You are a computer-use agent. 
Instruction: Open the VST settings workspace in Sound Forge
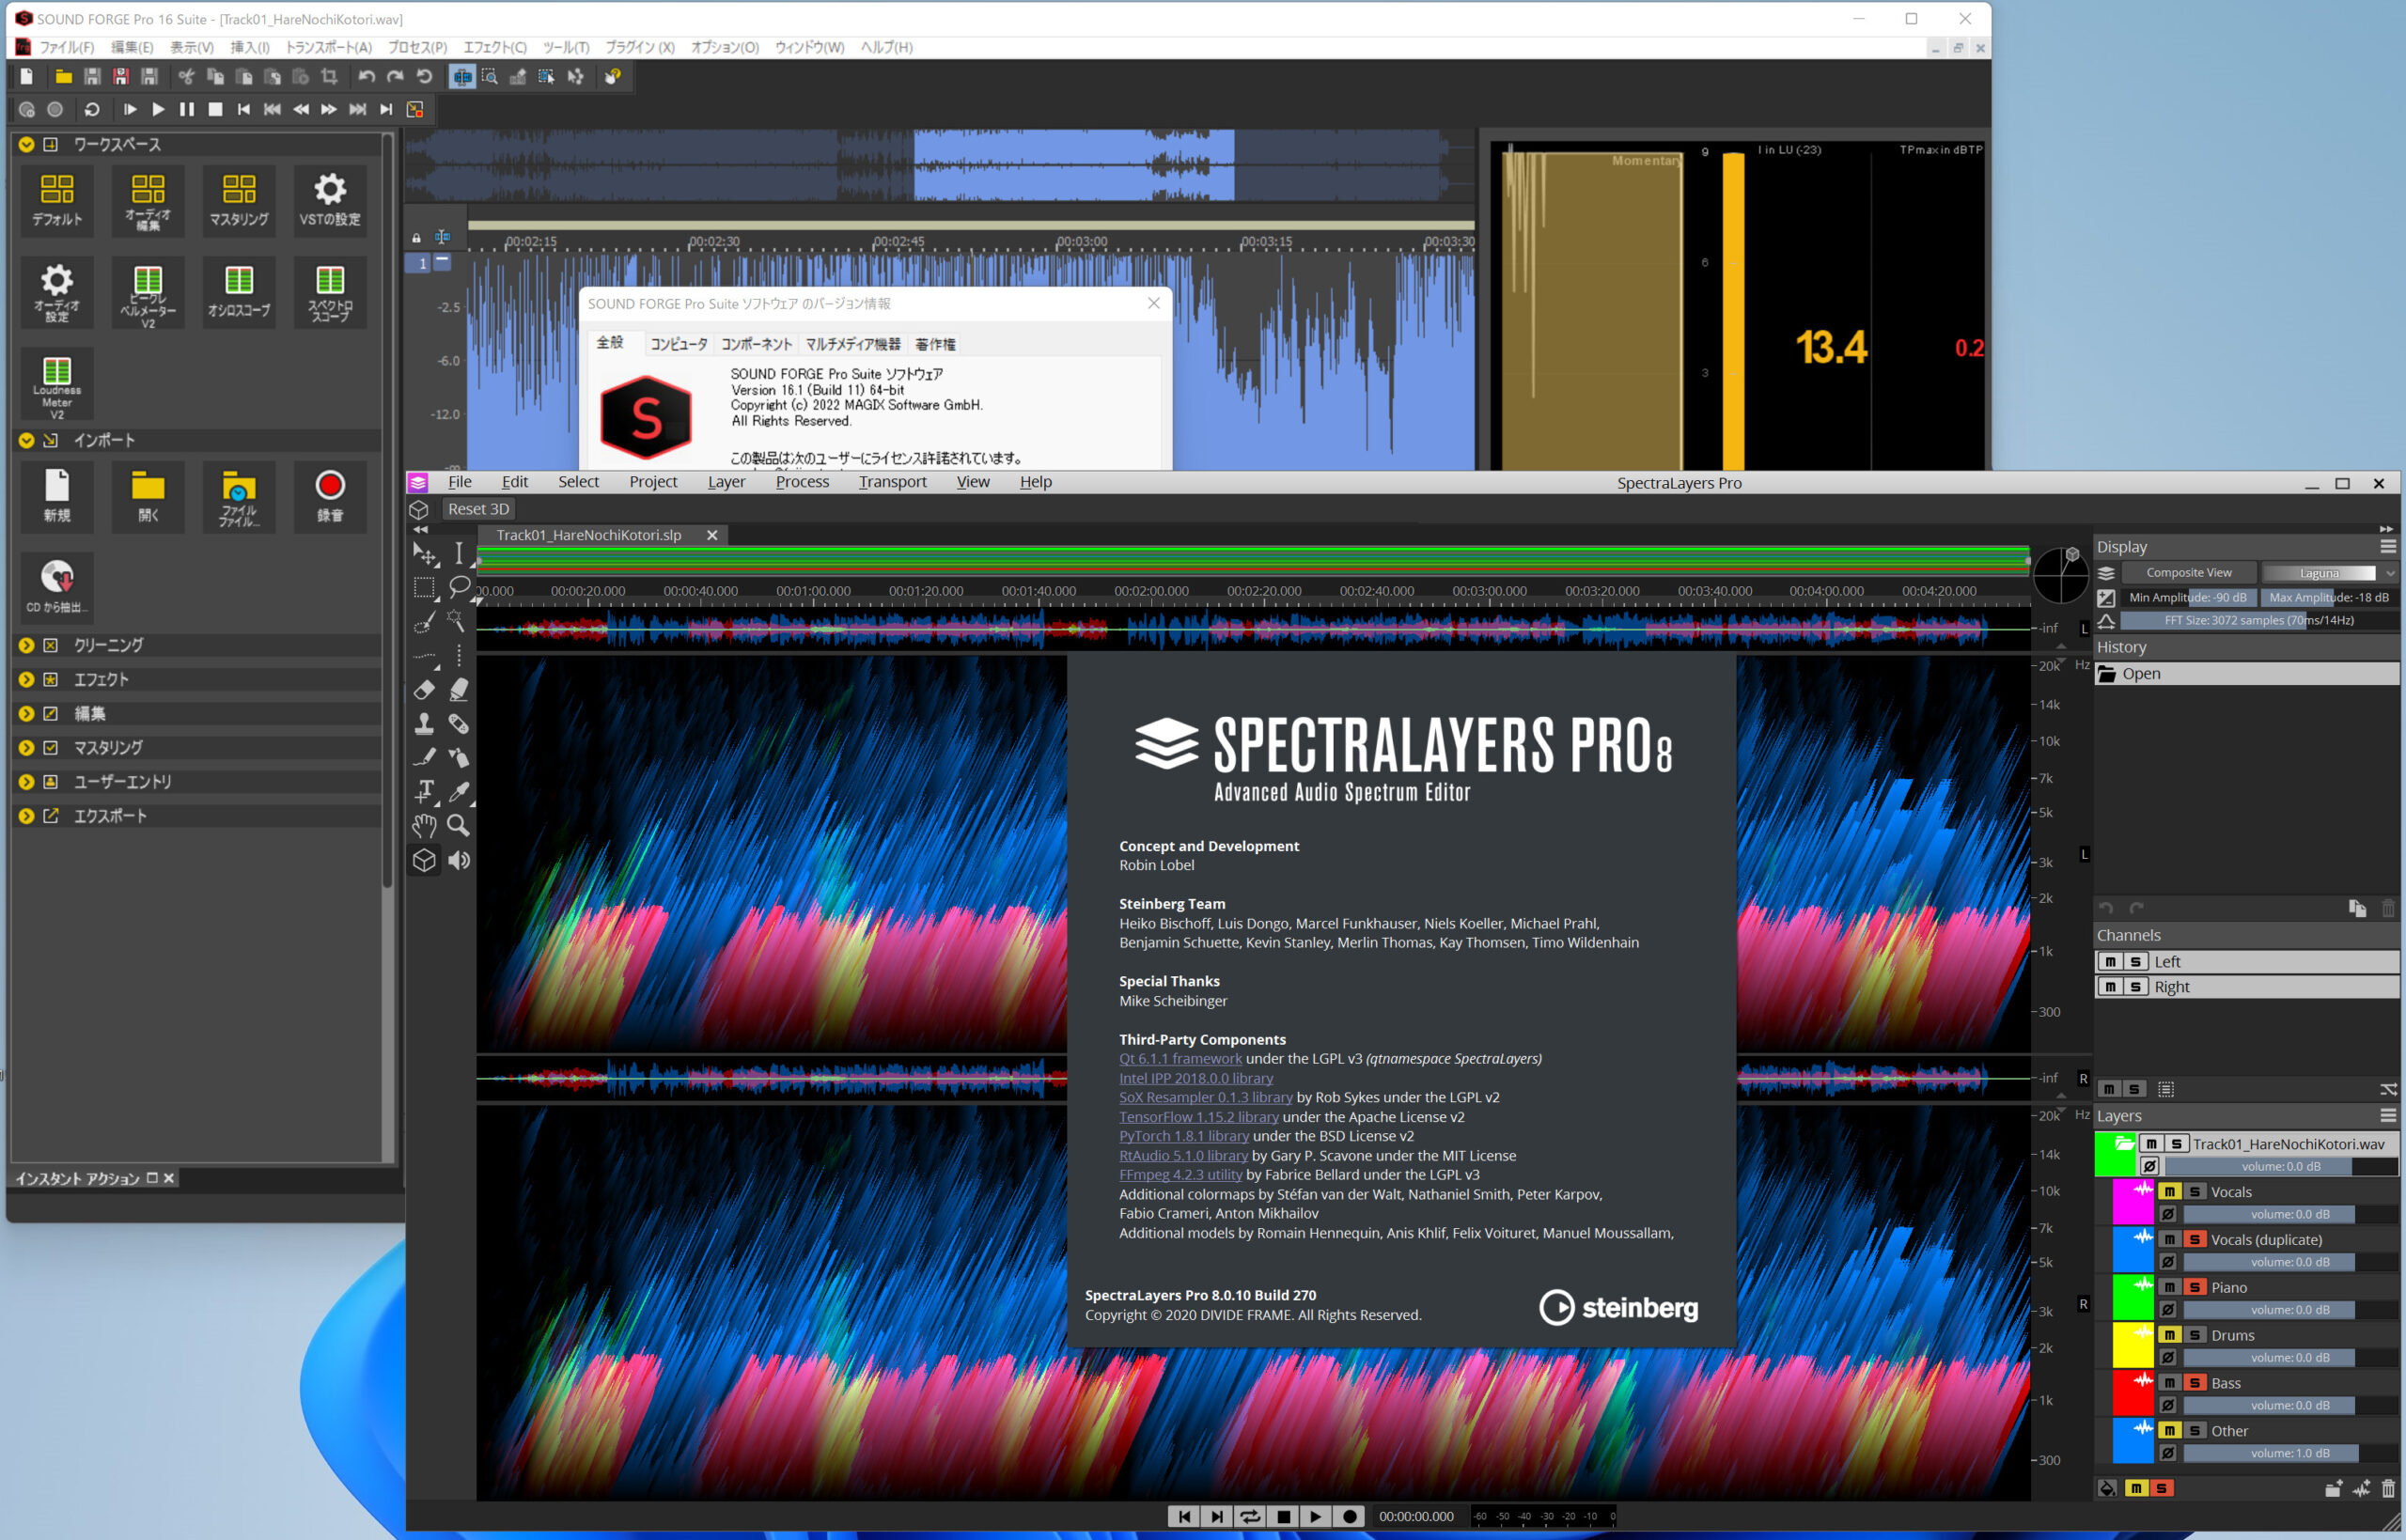[330, 199]
